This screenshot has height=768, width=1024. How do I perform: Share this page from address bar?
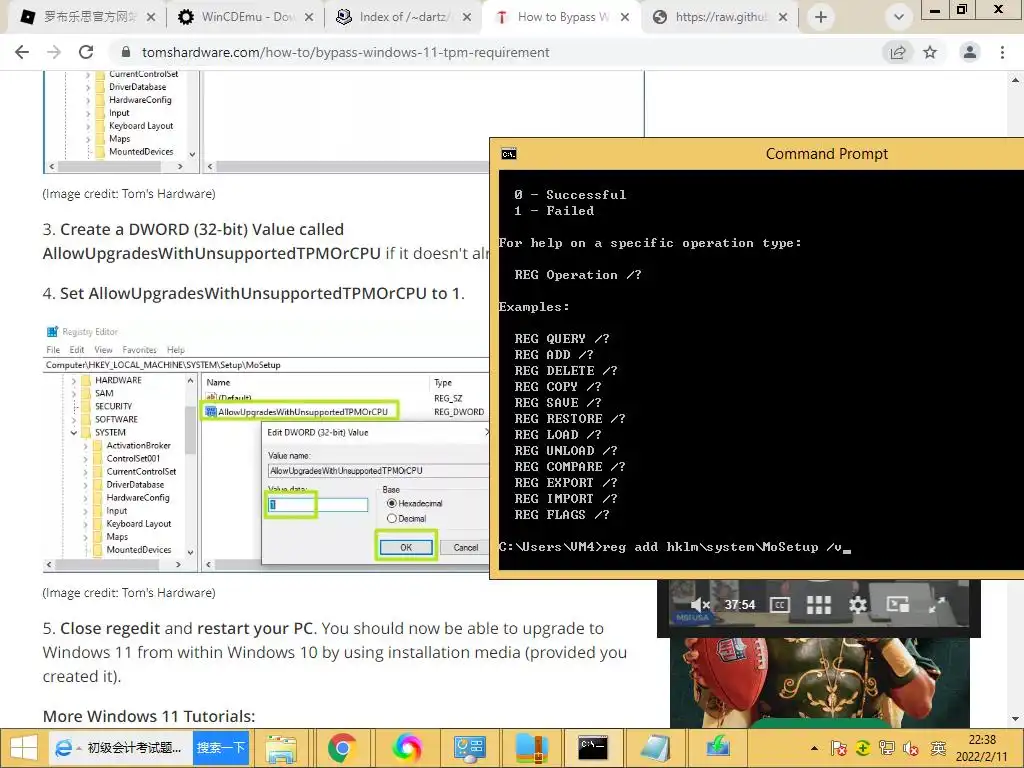898,52
